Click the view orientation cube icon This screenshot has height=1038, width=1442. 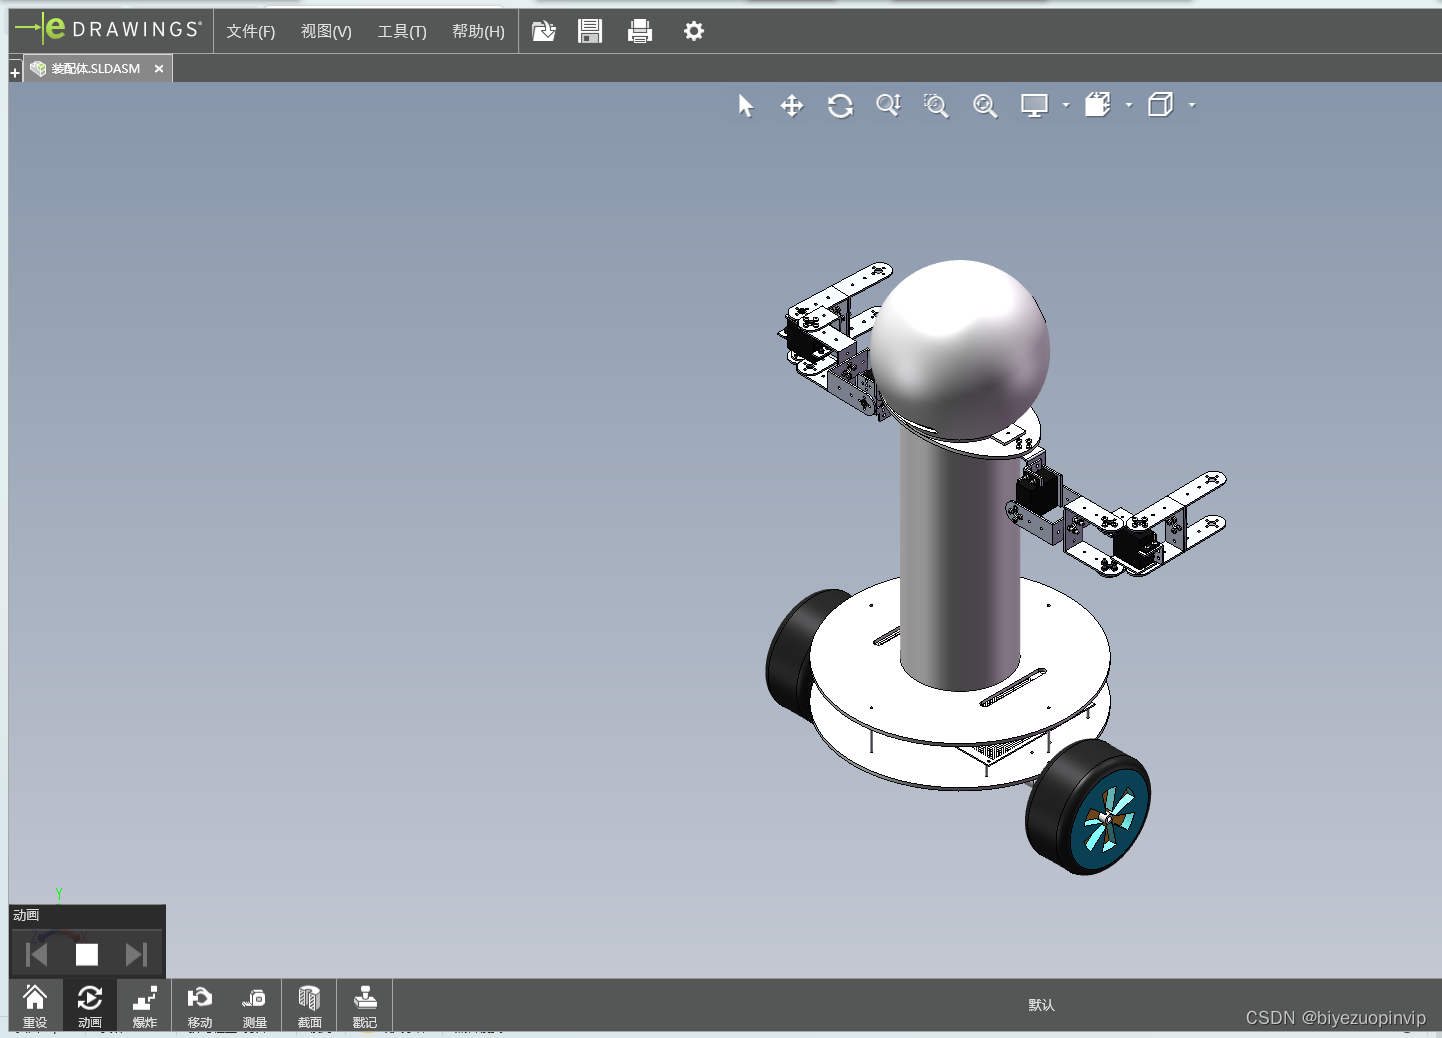tap(1161, 105)
